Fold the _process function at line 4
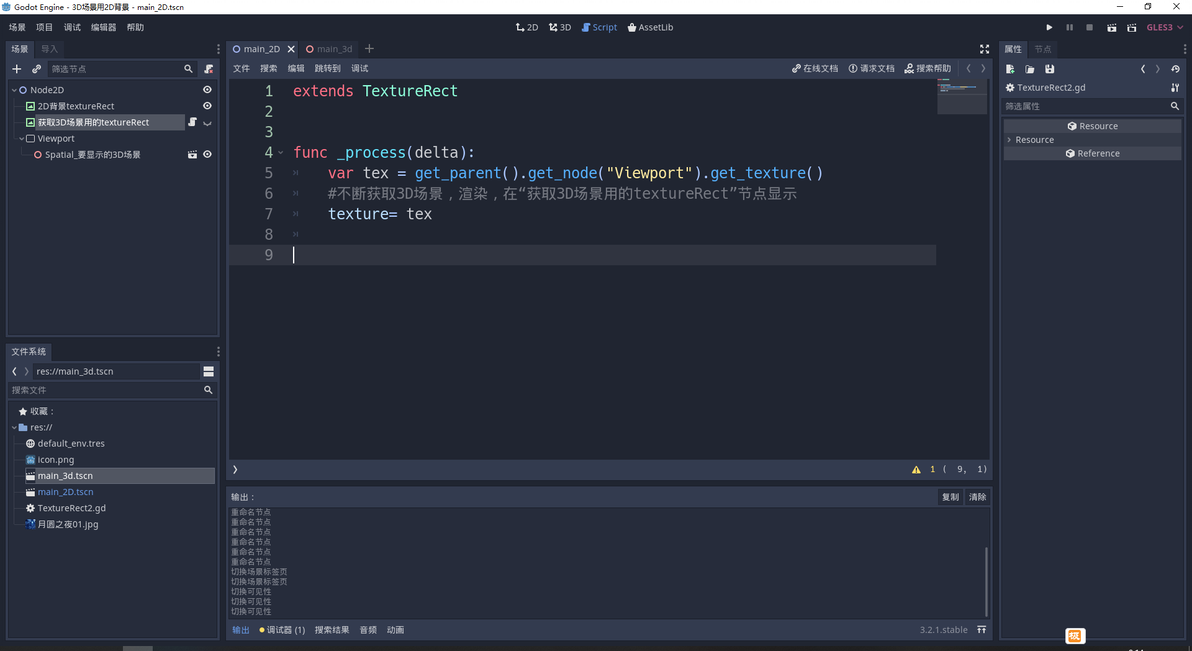The width and height of the screenshot is (1192, 651). click(x=281, y=153)
